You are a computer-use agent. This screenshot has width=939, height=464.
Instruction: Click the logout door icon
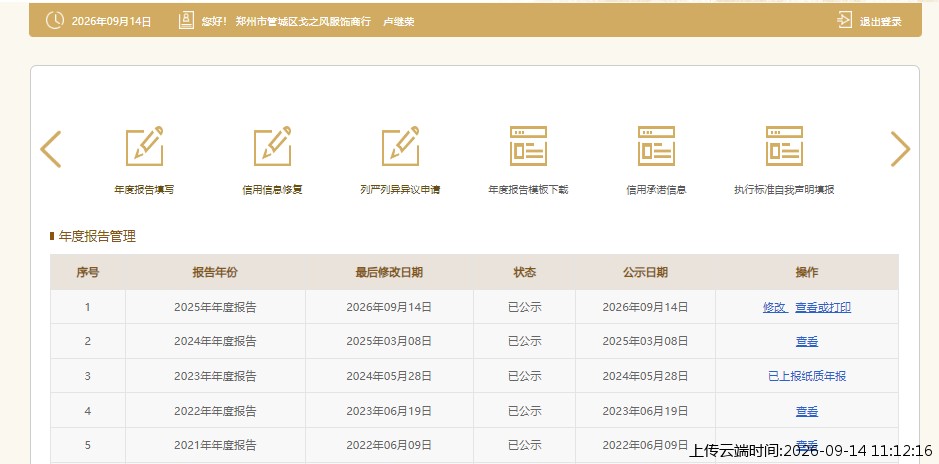tap(844, 20)
